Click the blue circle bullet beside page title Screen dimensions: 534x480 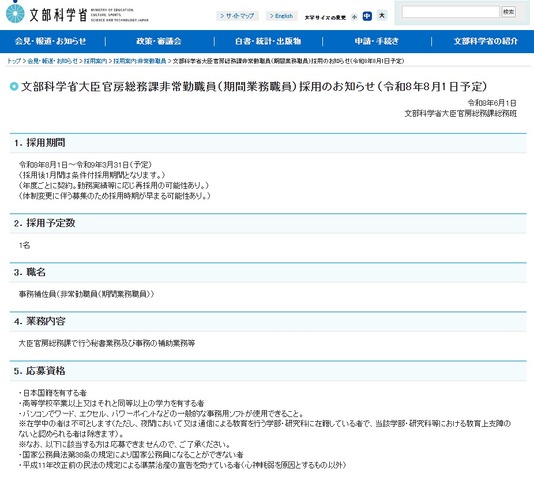point(14,87)
